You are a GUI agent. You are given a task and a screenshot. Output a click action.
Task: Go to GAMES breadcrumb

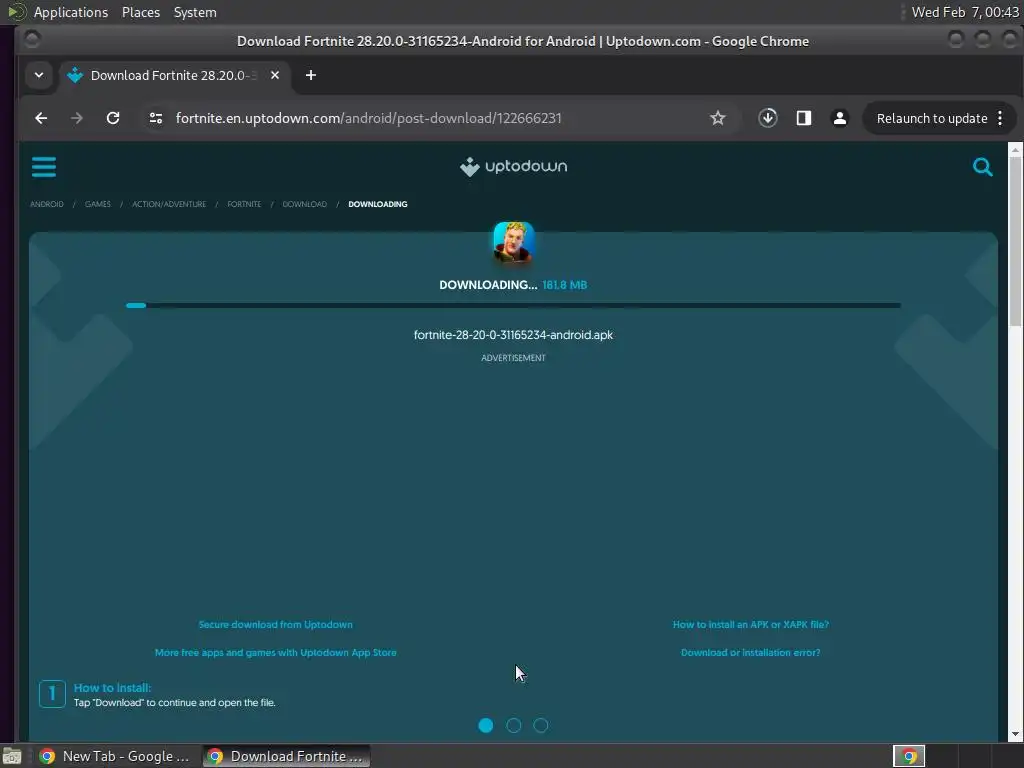[98, 204]
